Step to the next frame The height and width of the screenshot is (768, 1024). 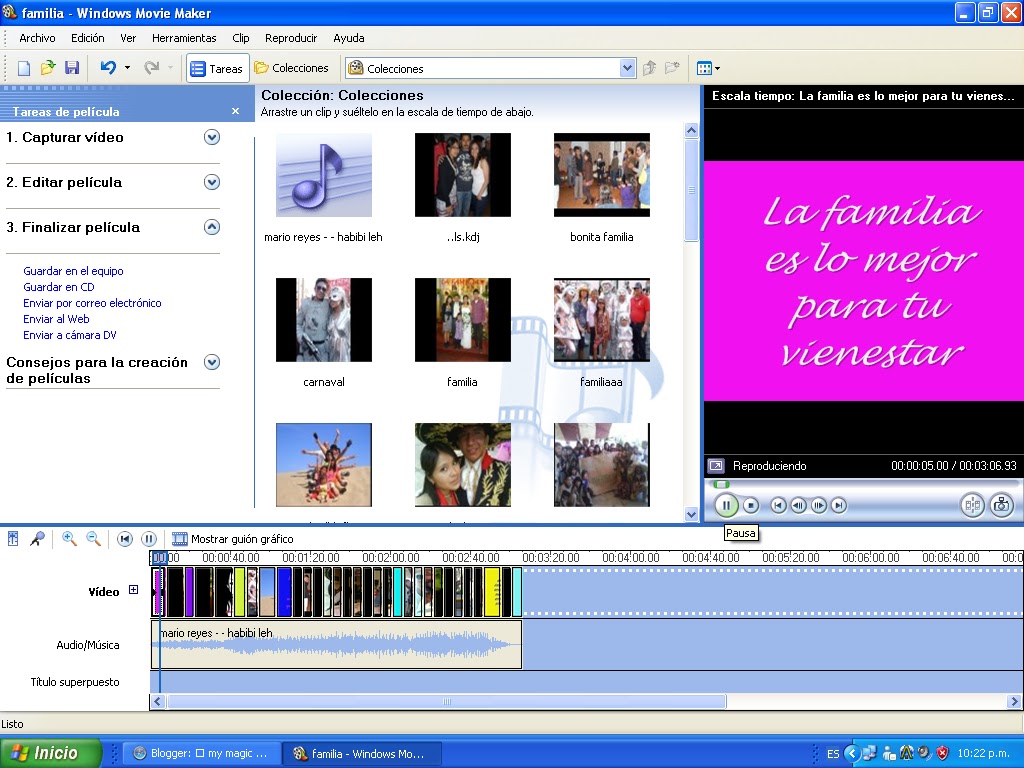pos(818,505)
